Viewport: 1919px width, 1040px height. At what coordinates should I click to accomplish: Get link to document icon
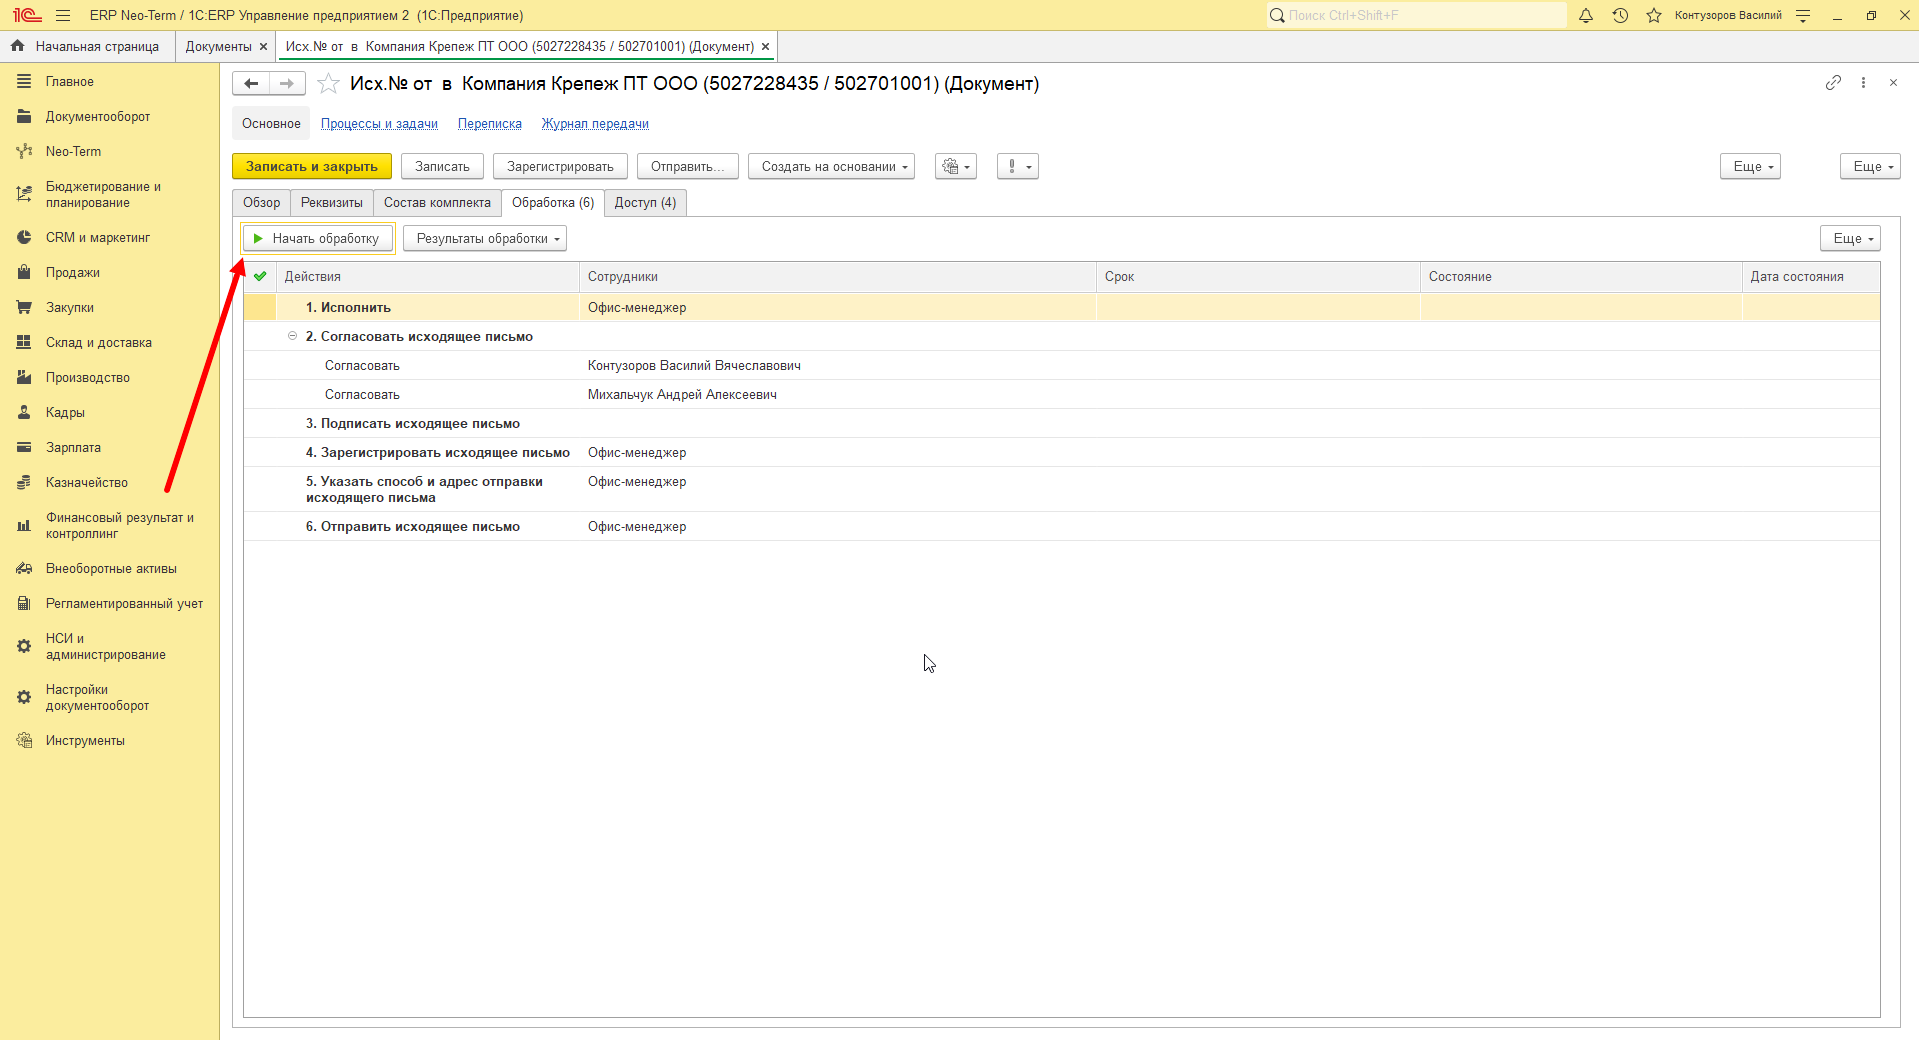(1833, 83)
